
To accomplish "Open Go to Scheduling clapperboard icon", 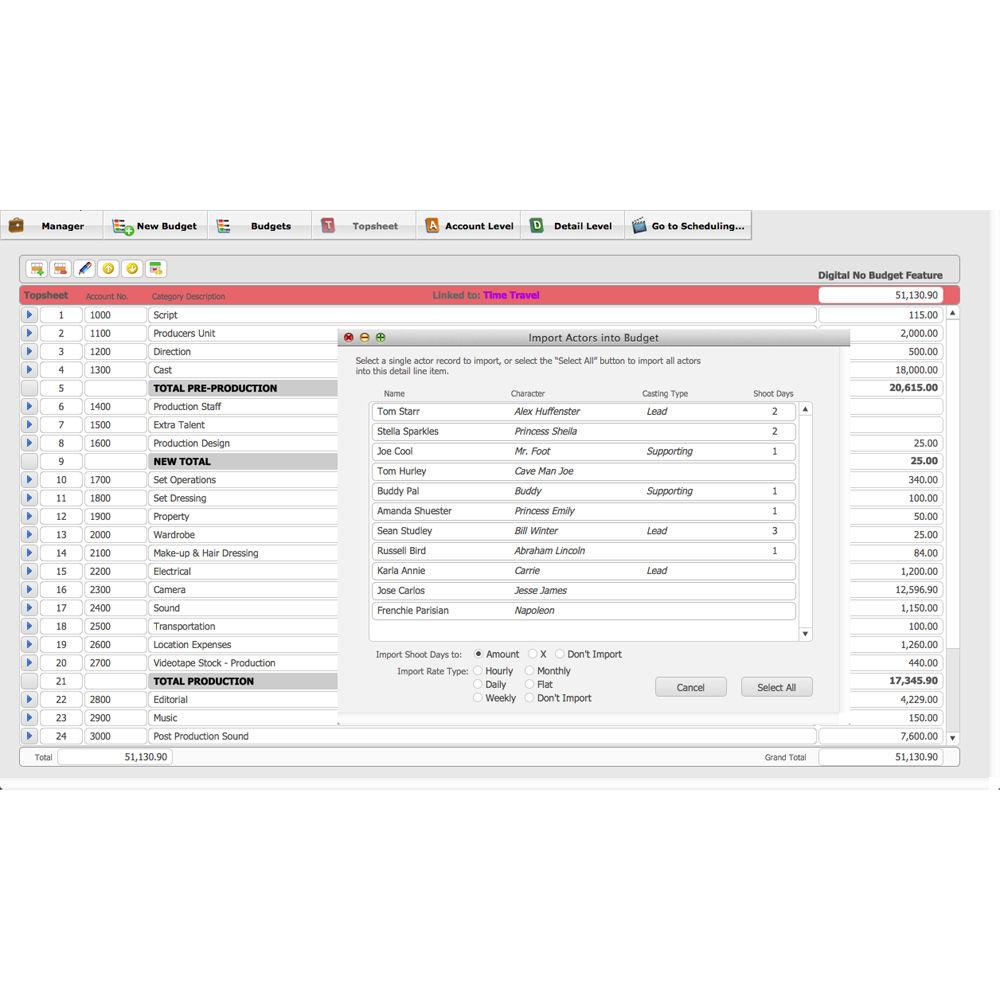I will 639,226.
